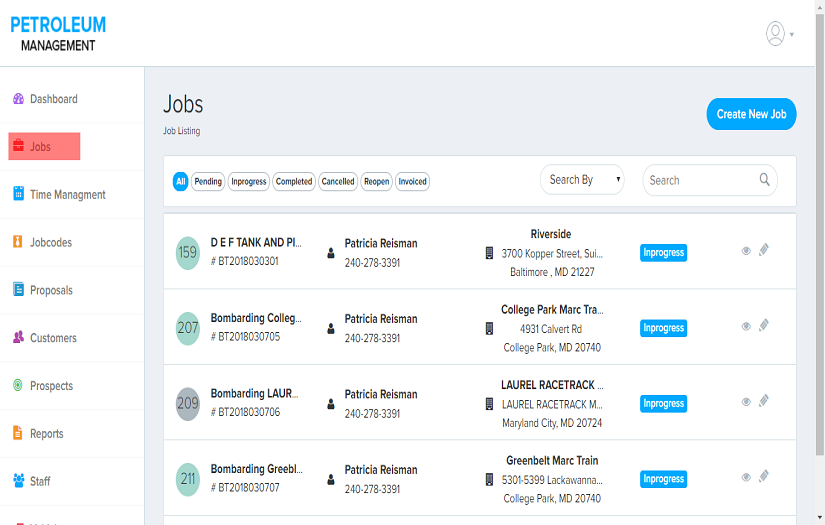Click the gray 209 job number badge
The image size is (825, 525).
pyautogui.click(x=188, y=404)
